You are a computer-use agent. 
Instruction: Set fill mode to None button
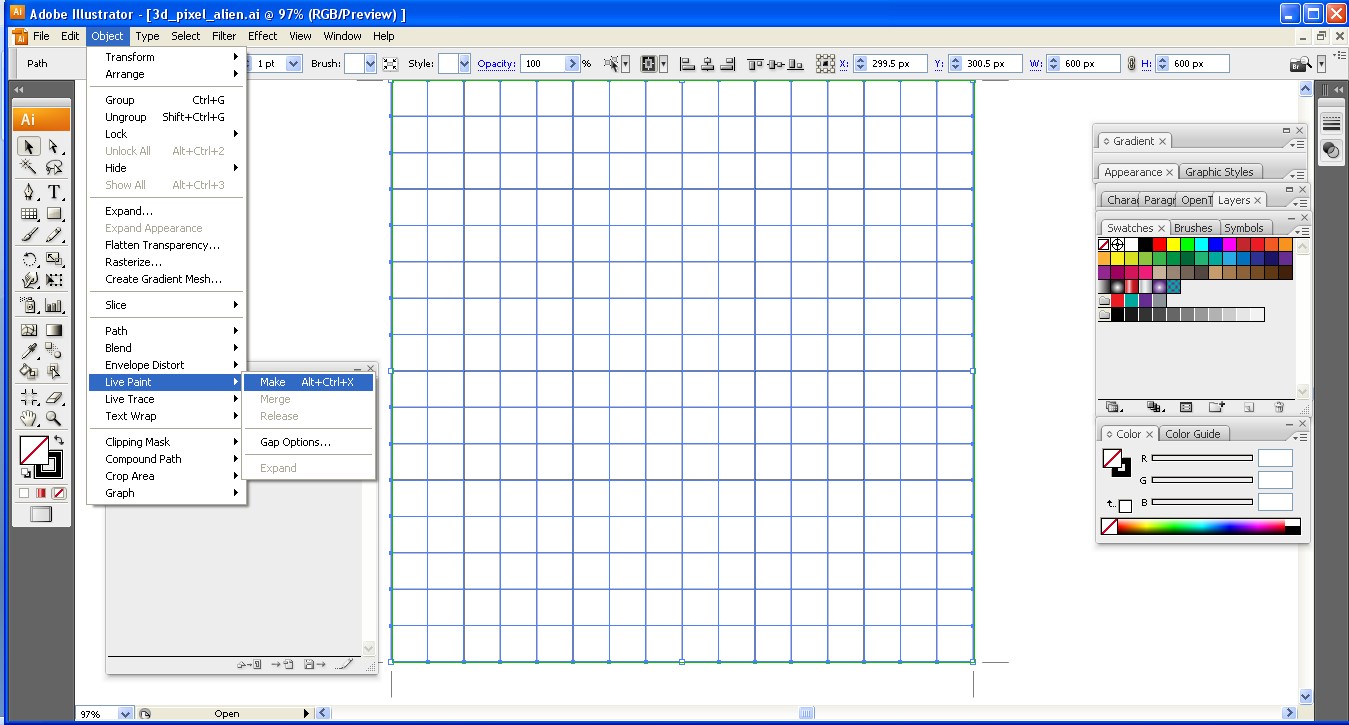59,493
